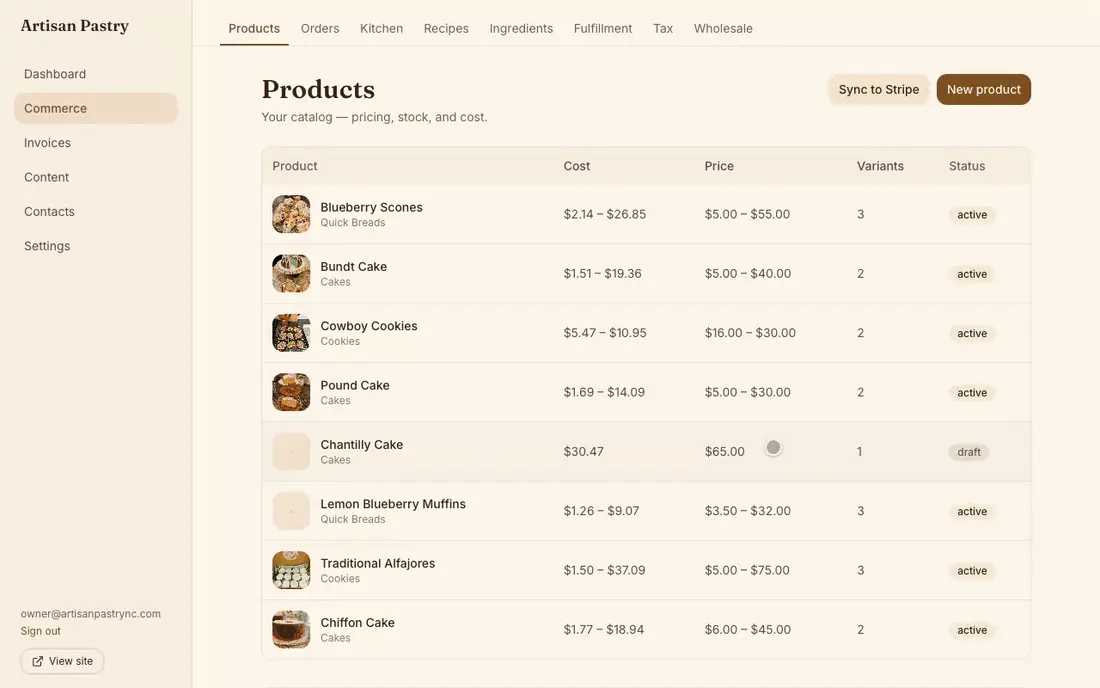Click the View site external link icon
The height and width of the screenshot is (688, 1100).
click(x=38, y=661)
